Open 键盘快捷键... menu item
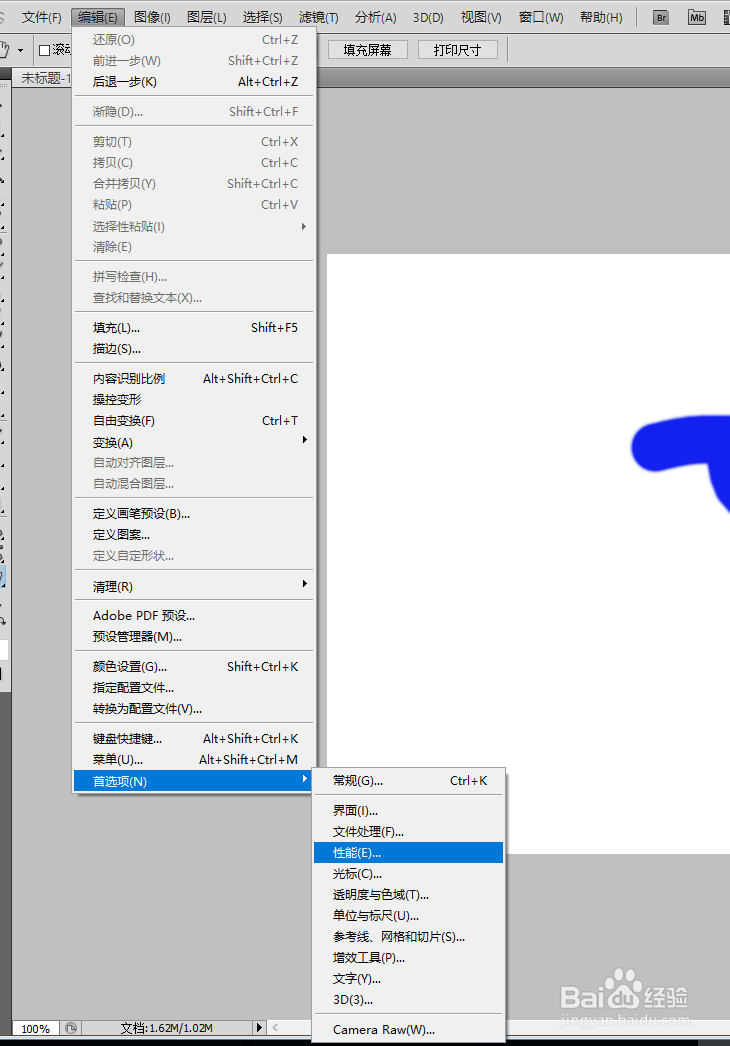730x1046 pixels. click(194, 738)
